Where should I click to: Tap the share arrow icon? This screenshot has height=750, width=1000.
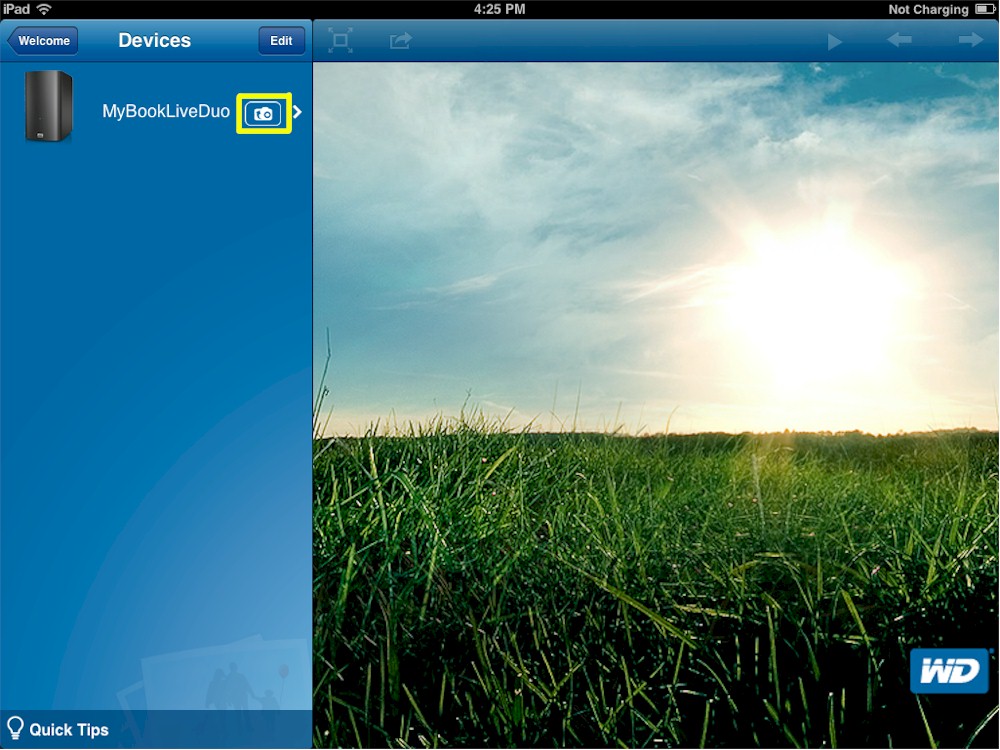click(401, 41)
